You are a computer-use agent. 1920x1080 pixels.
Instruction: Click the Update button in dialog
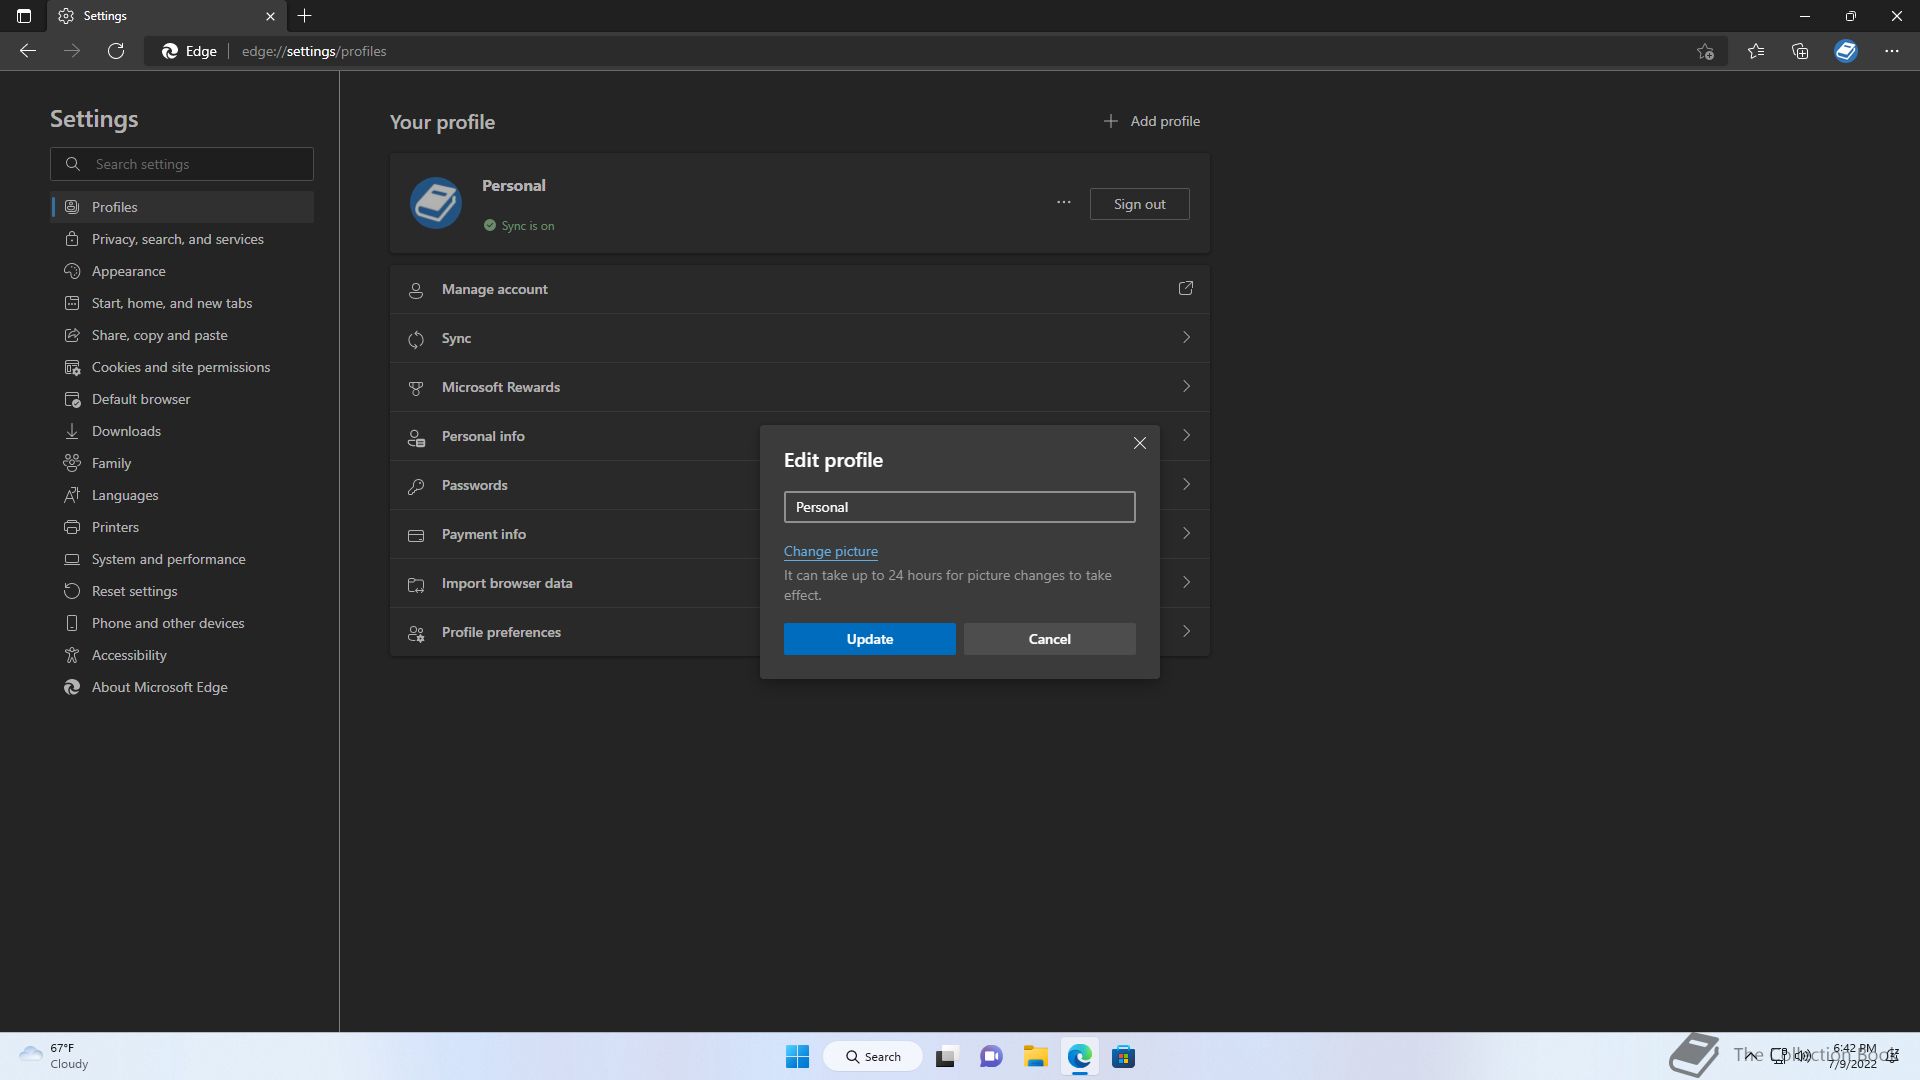(x=869, y=639)
